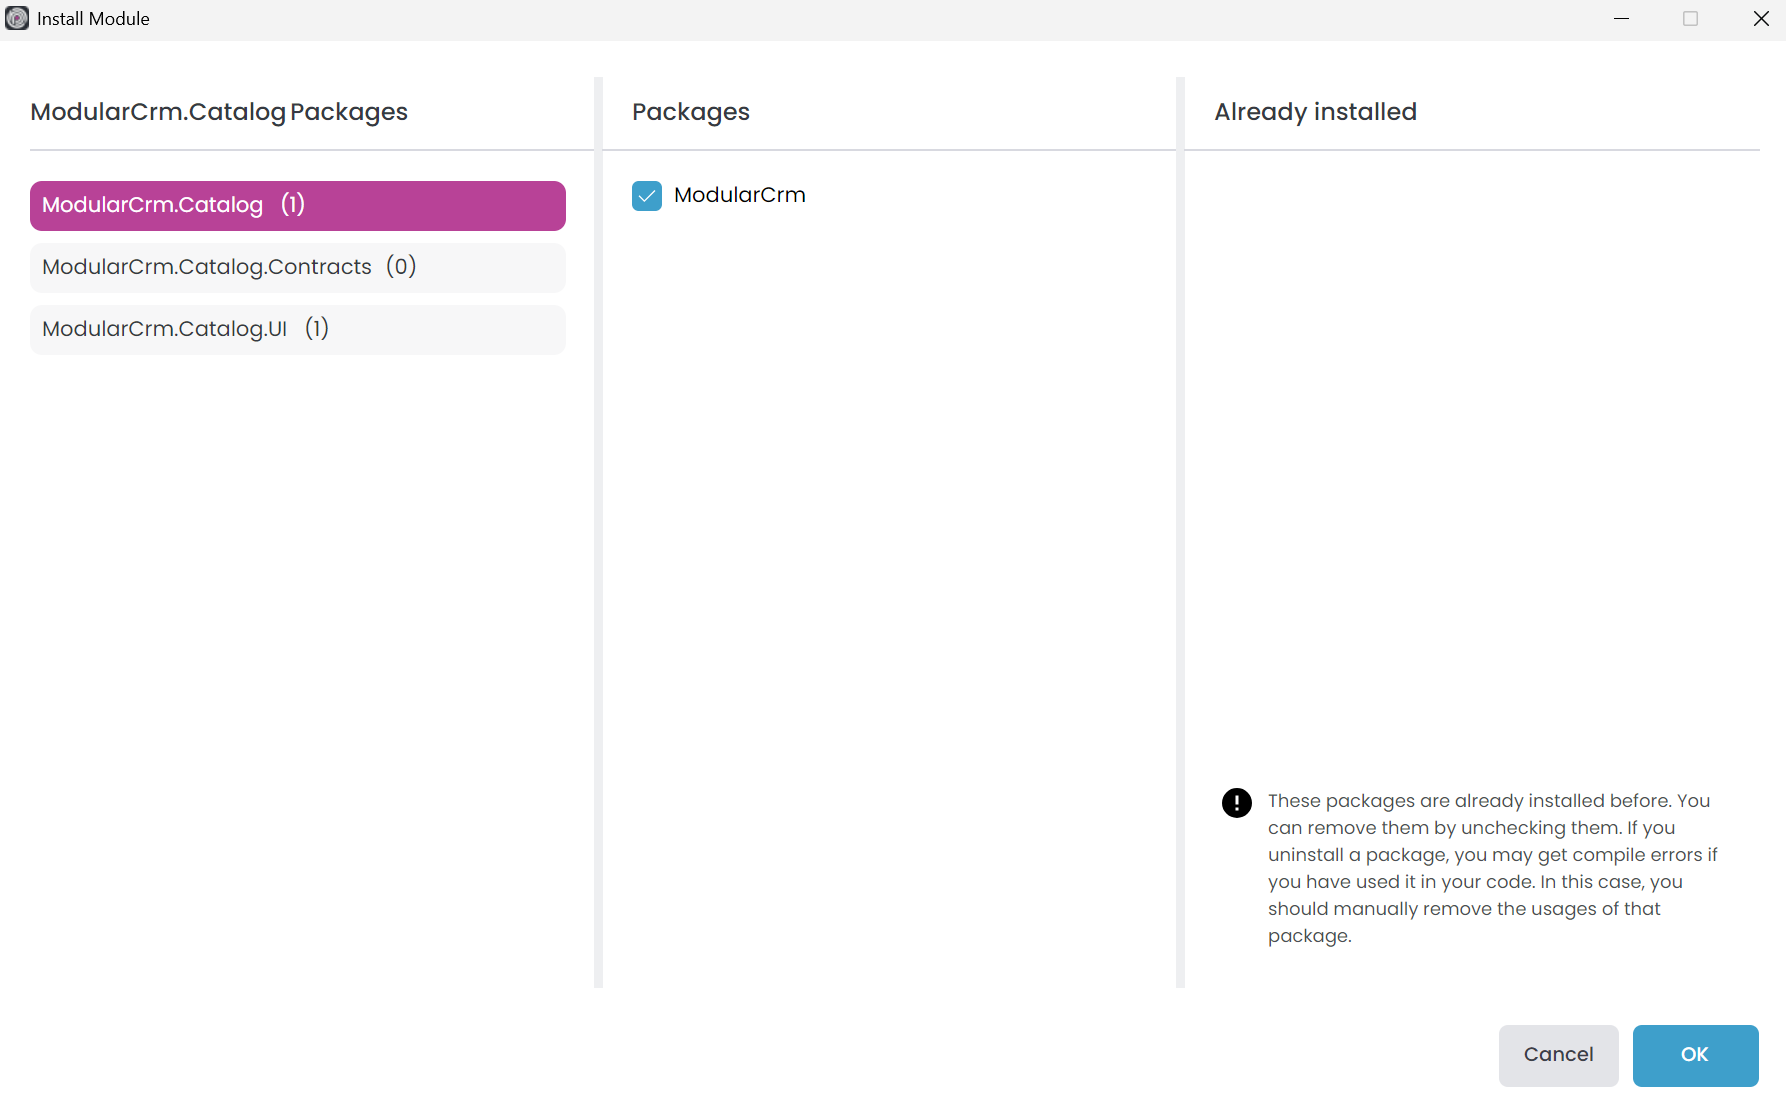The width and height of the screenshot is (1786, 1118).
Task: Click the ModularCrm package label
Action: pyautogui.click(x=739, y=195)
